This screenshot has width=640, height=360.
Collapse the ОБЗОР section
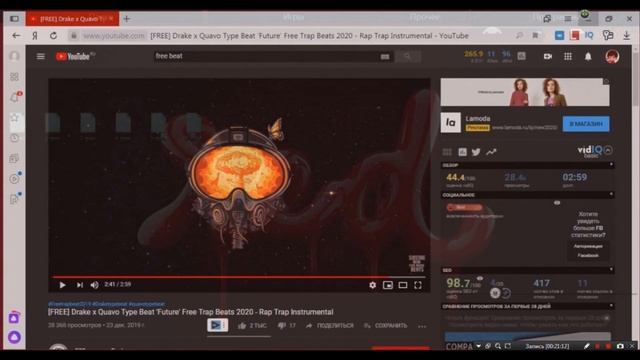tap(611, 164)
